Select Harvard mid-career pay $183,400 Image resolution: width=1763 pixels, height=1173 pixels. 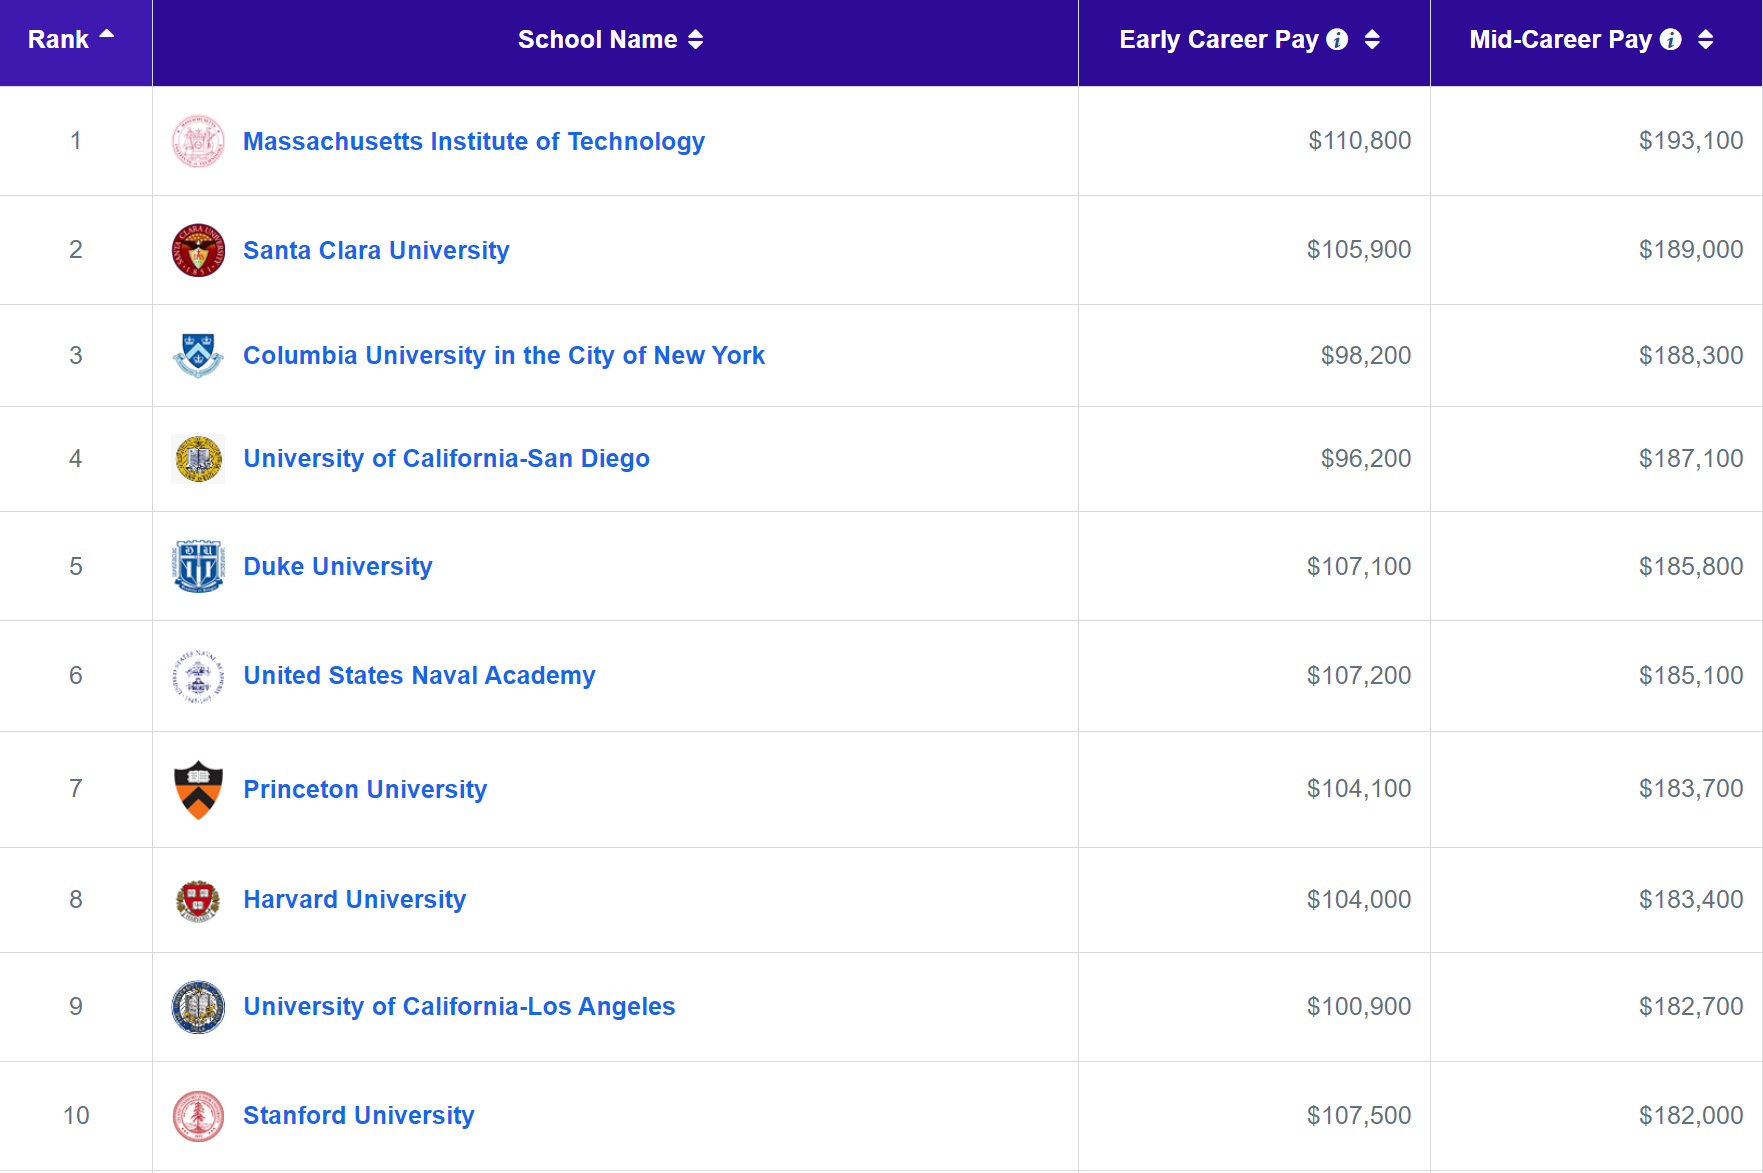click(x=1691, y=899)
